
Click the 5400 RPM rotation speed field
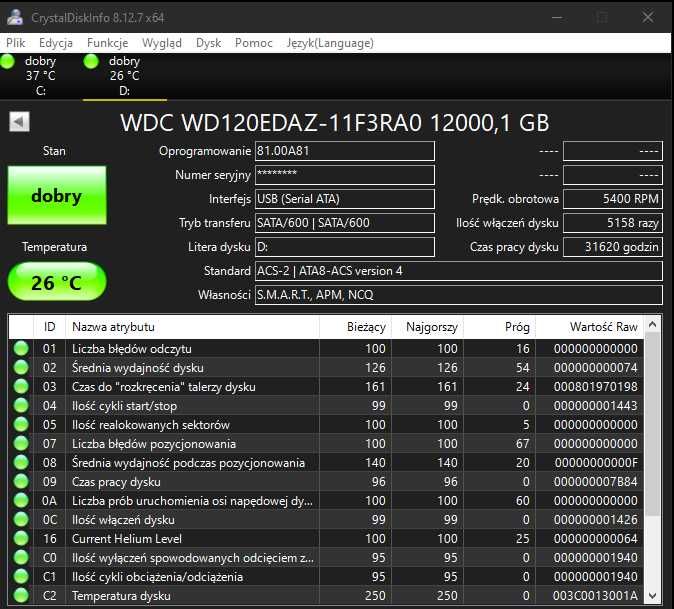613,199
